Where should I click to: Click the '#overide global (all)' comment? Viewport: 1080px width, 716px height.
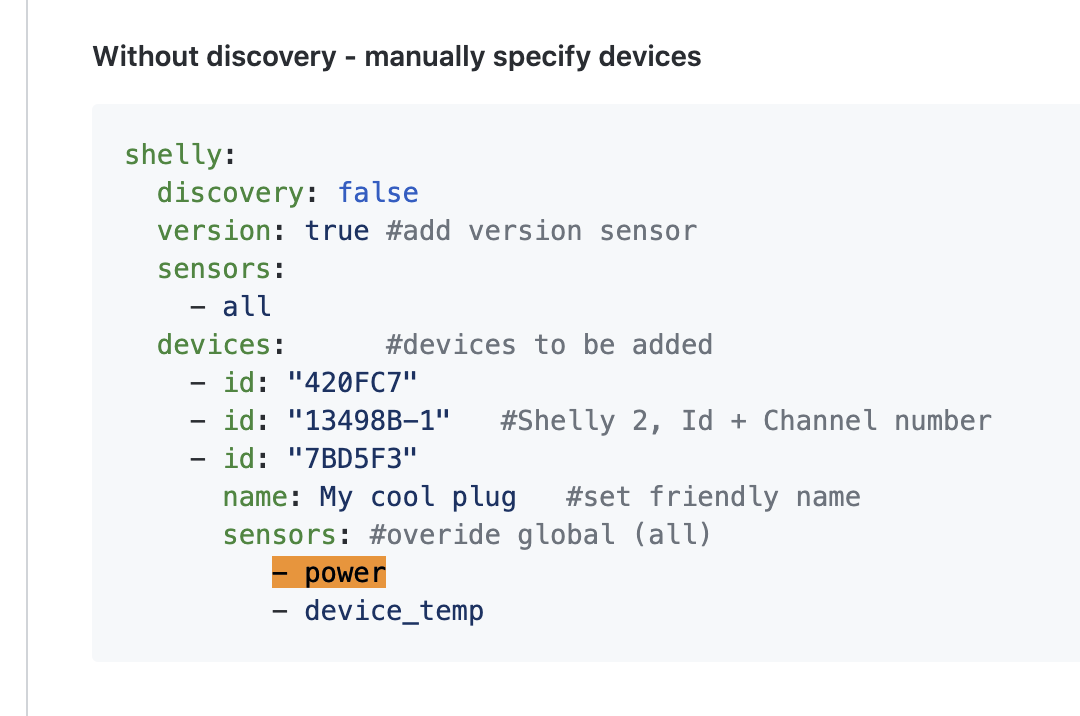pyautogui.click(x=541, y=534)
